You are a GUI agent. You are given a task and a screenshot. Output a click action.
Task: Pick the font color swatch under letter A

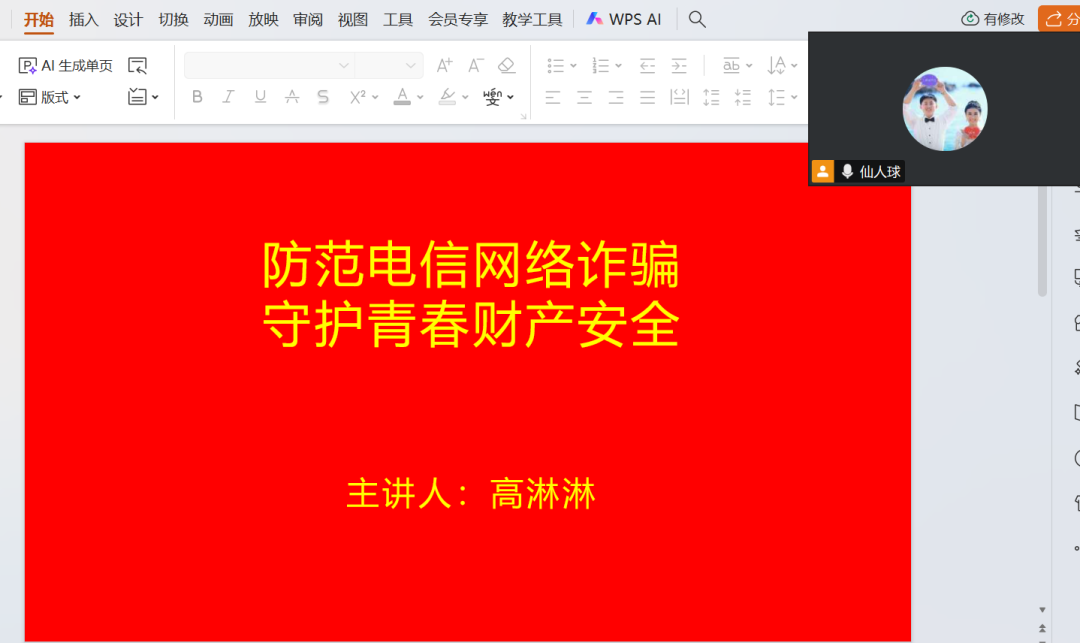[401, 97]
